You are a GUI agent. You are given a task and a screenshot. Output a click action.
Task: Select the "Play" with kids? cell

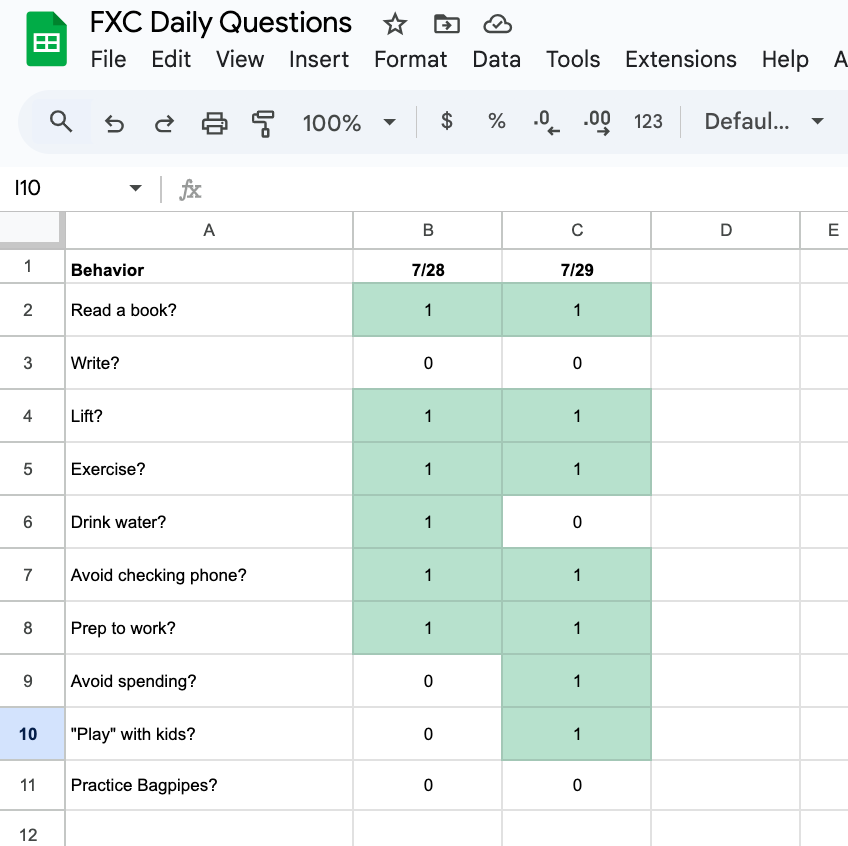[x=209, y=734]
